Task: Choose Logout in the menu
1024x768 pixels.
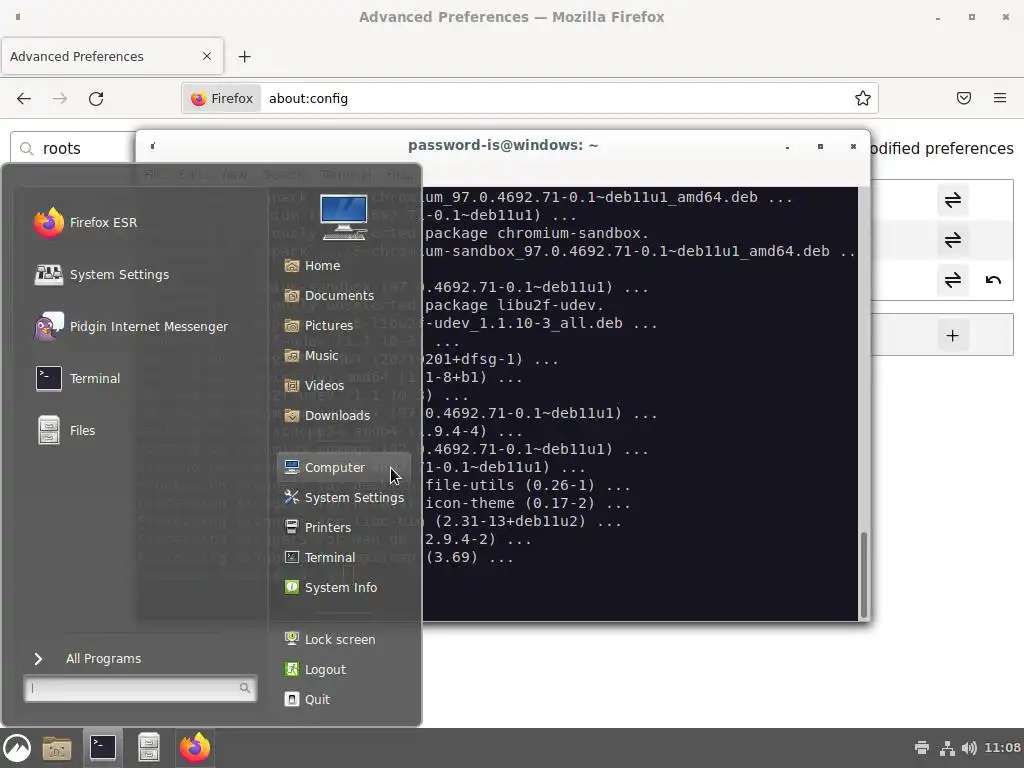Action: 315,669
